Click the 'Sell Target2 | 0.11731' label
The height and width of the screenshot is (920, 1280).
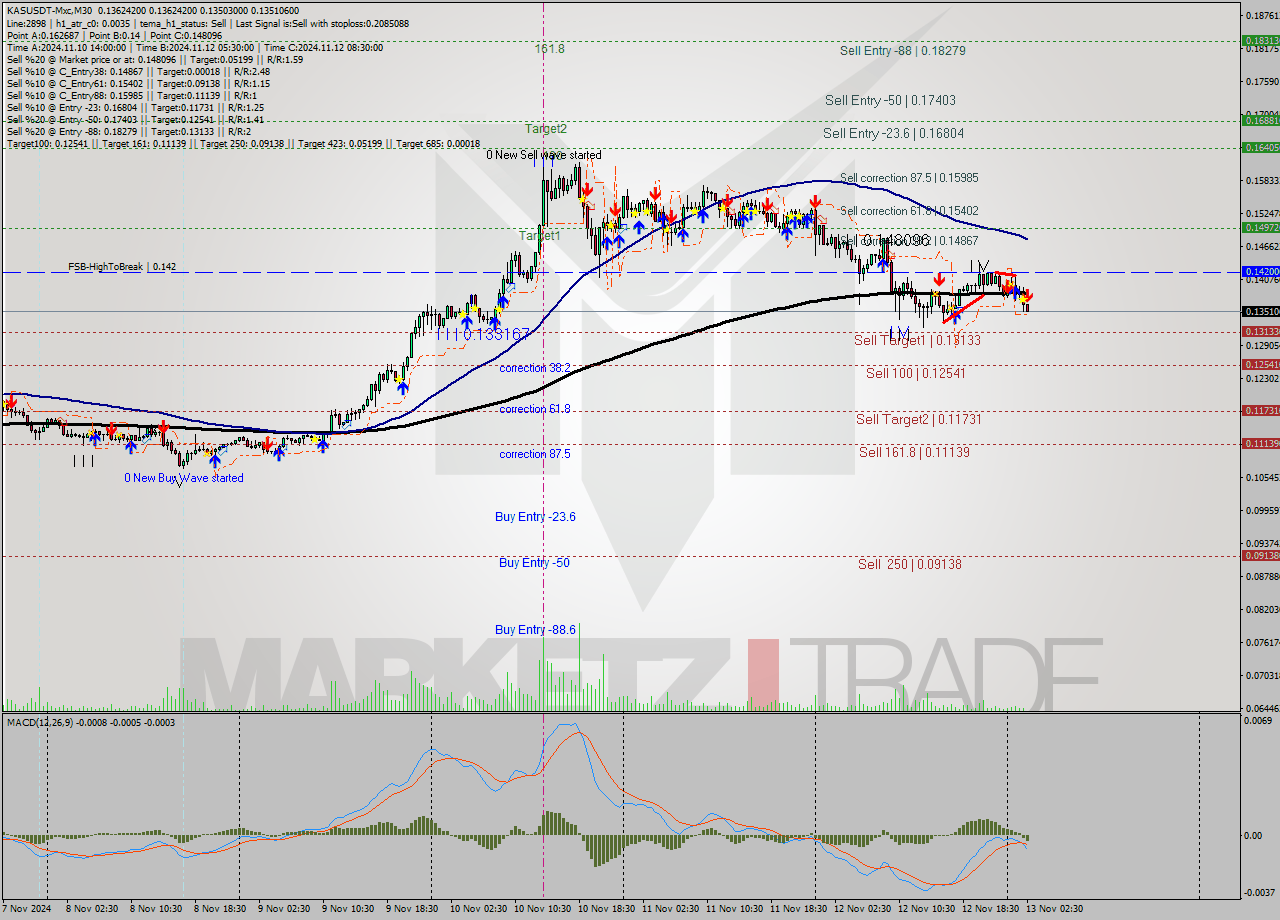point(918,419)
